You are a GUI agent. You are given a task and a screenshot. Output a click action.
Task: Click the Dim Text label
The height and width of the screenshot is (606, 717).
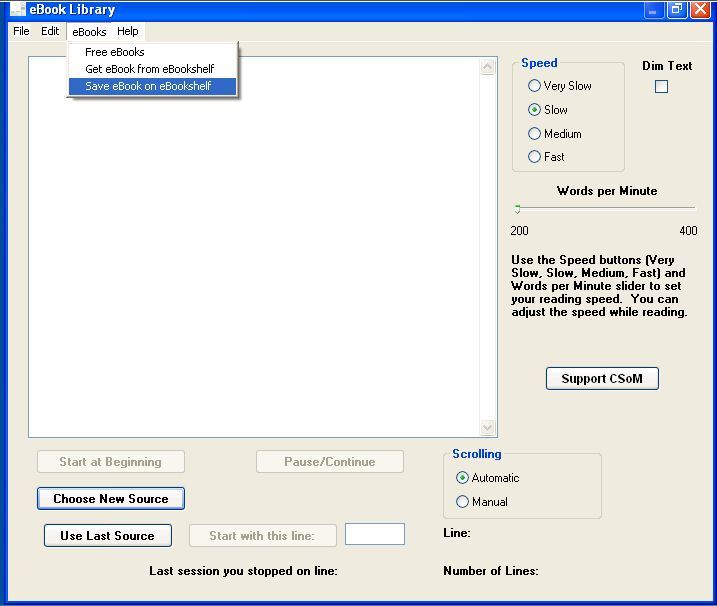[667, 66]
